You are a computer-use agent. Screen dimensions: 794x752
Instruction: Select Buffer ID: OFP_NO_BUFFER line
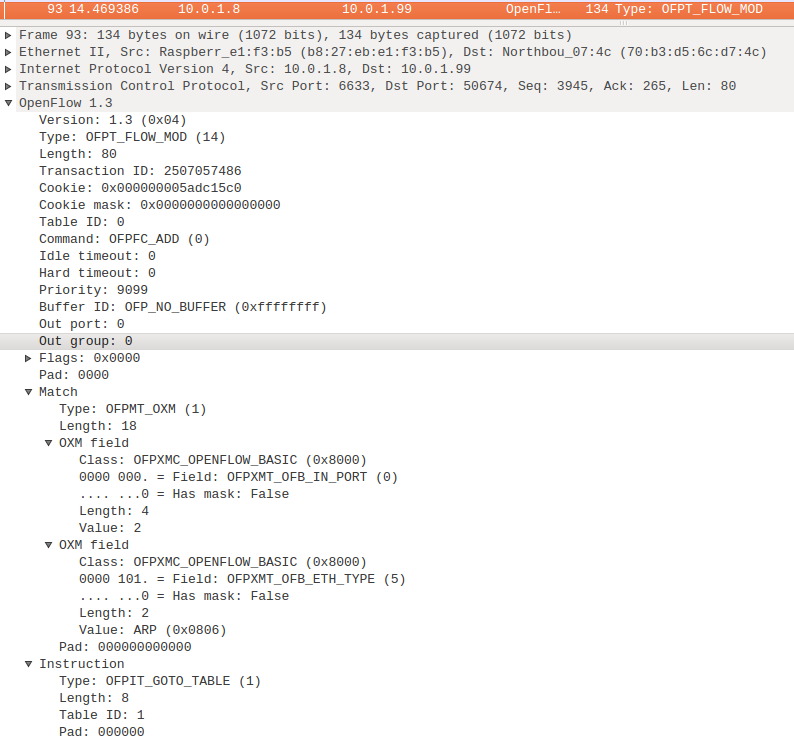(x=182, y=307)
